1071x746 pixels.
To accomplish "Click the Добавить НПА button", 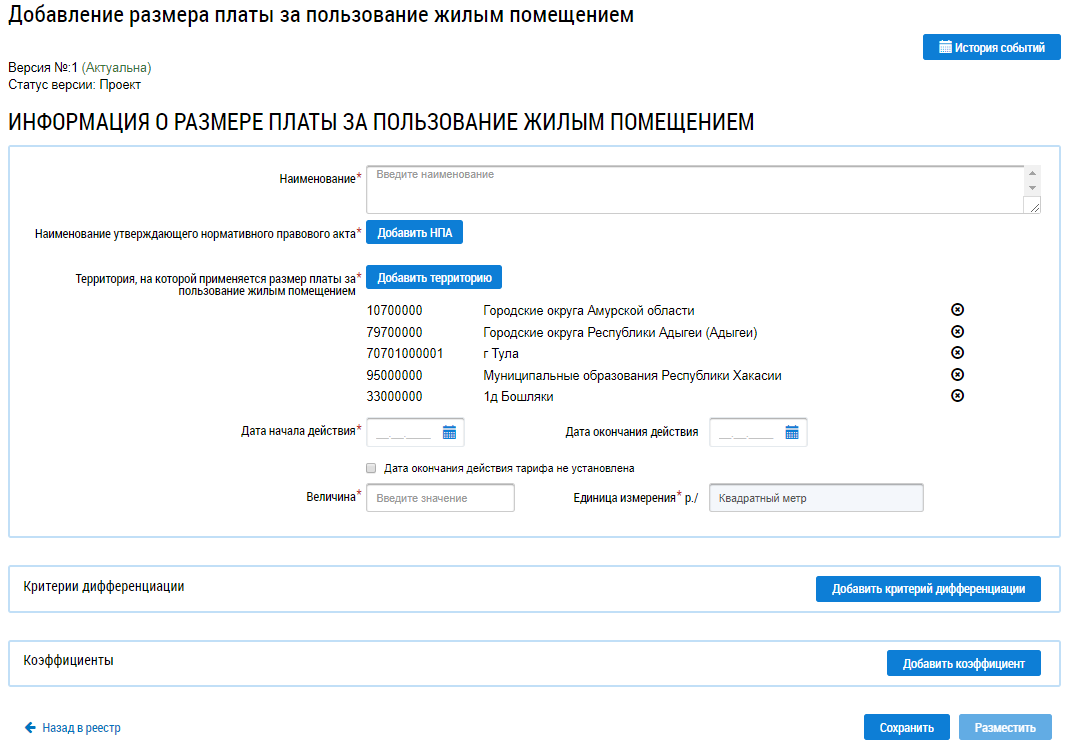I will pyautogui.click(x=414, y=232).
